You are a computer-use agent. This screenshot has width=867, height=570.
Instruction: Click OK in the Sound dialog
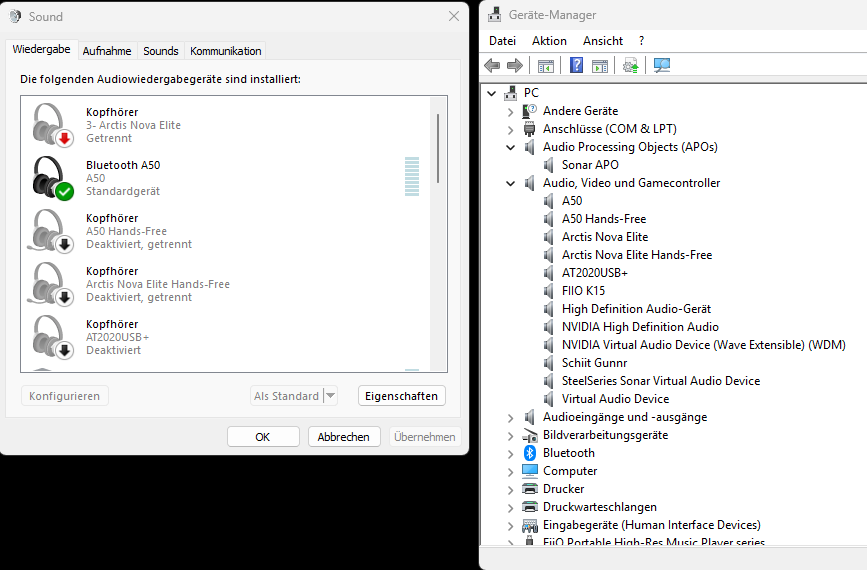263,437
